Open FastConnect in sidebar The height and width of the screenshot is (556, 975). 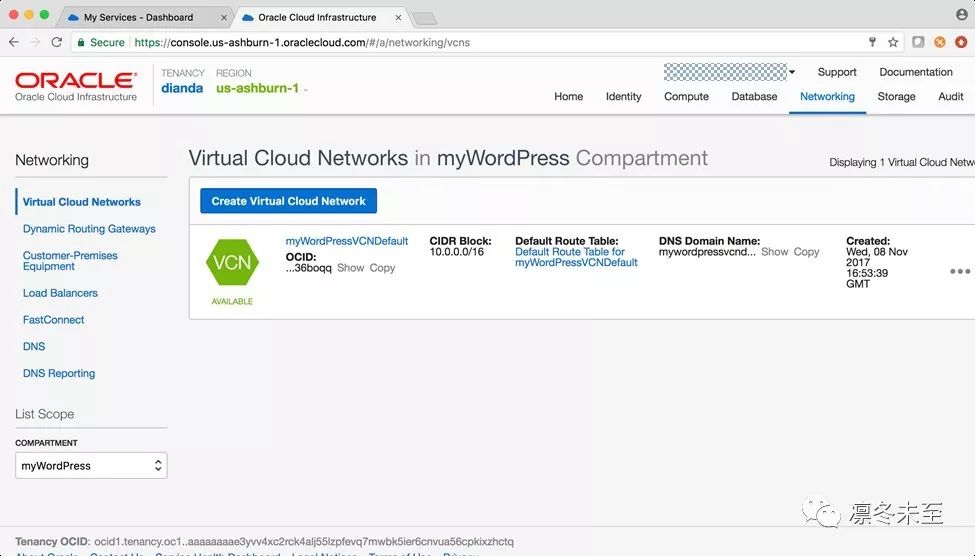(53, 320)
